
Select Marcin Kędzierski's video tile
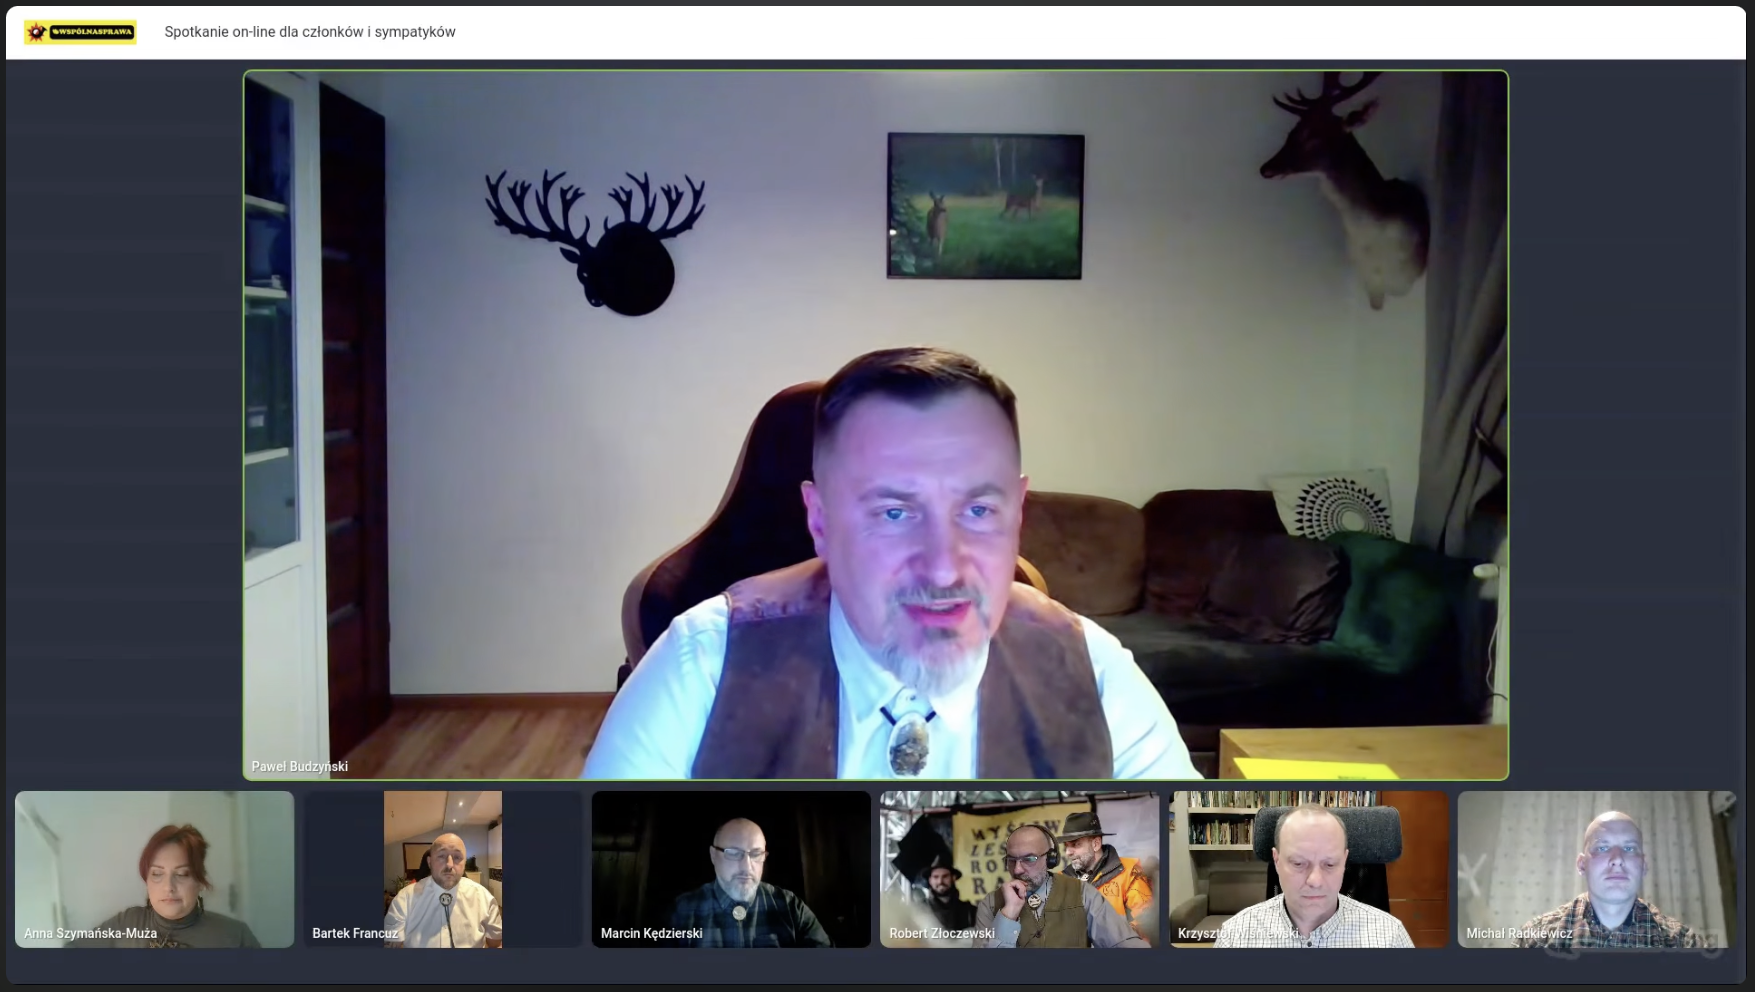click(731, 860)
